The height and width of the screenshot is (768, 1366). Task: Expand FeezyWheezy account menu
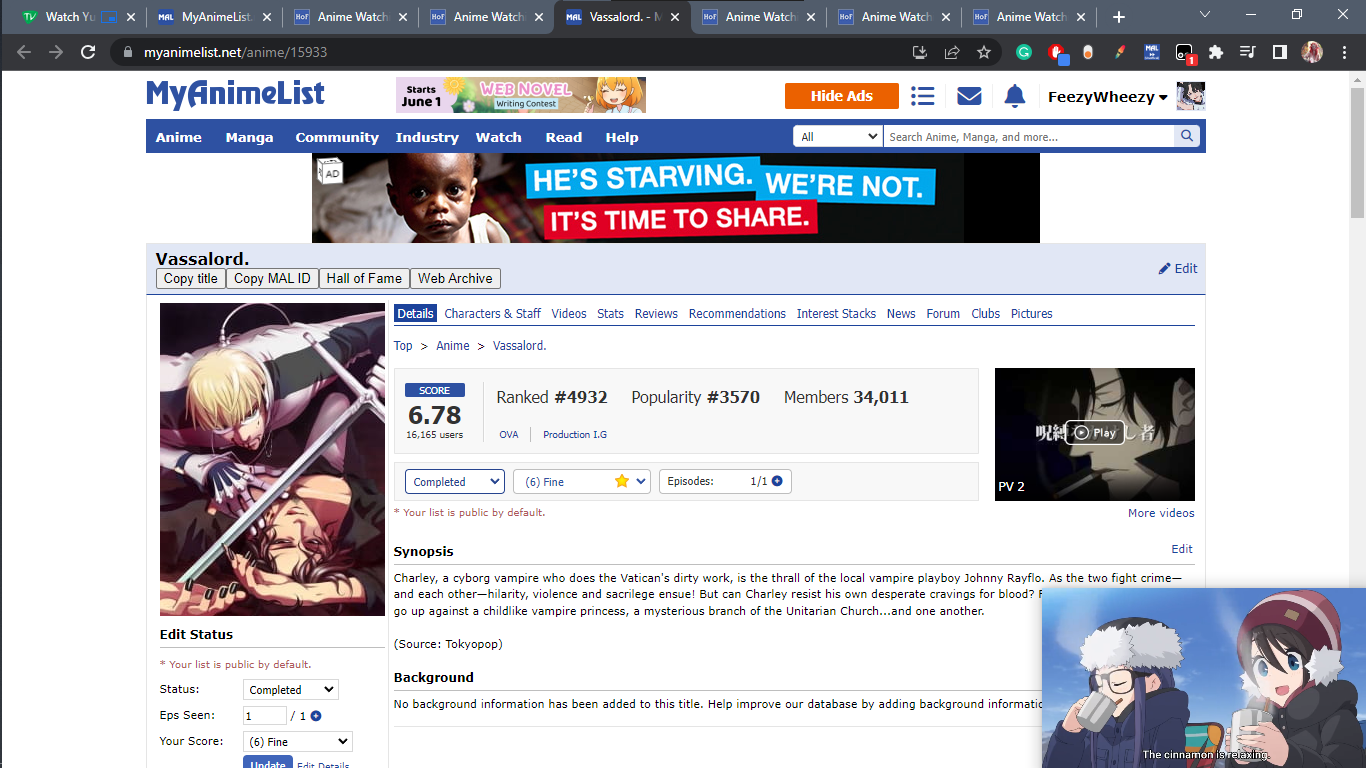[1108, 97]
